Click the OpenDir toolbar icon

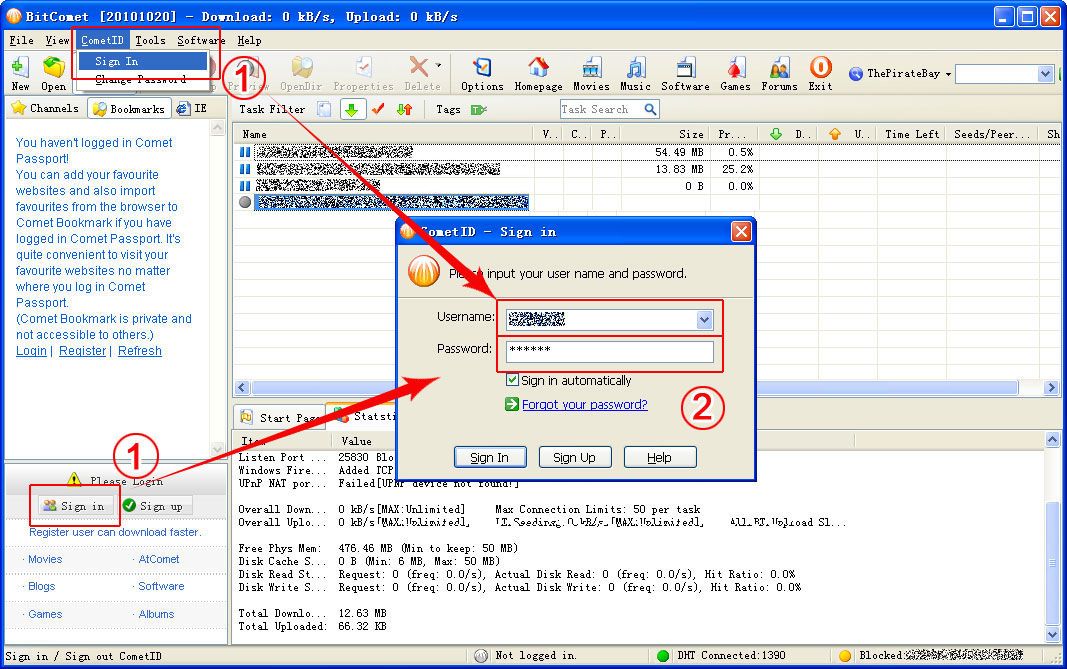click(301, 74)
